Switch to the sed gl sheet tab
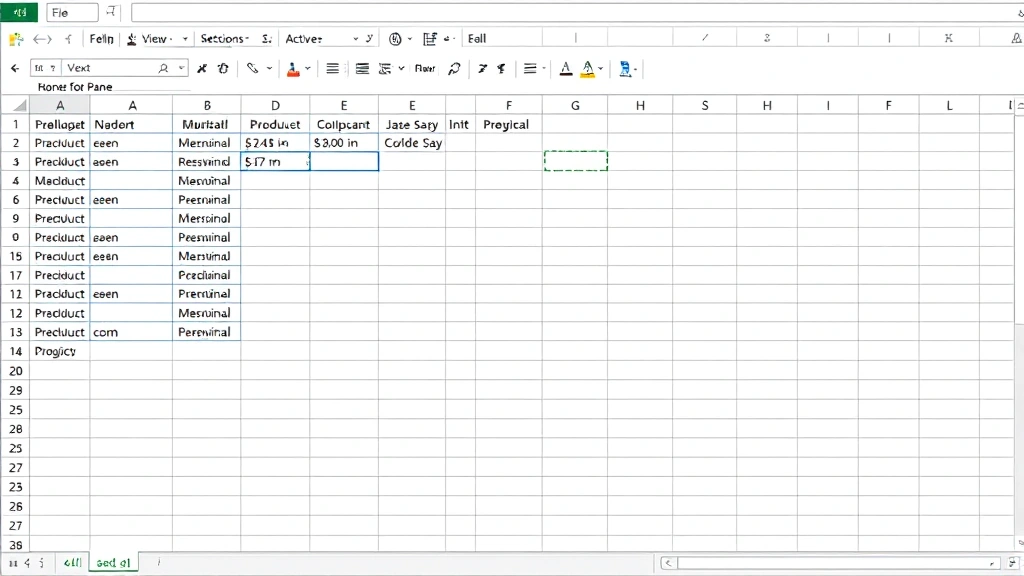 (x=113, y=562)
